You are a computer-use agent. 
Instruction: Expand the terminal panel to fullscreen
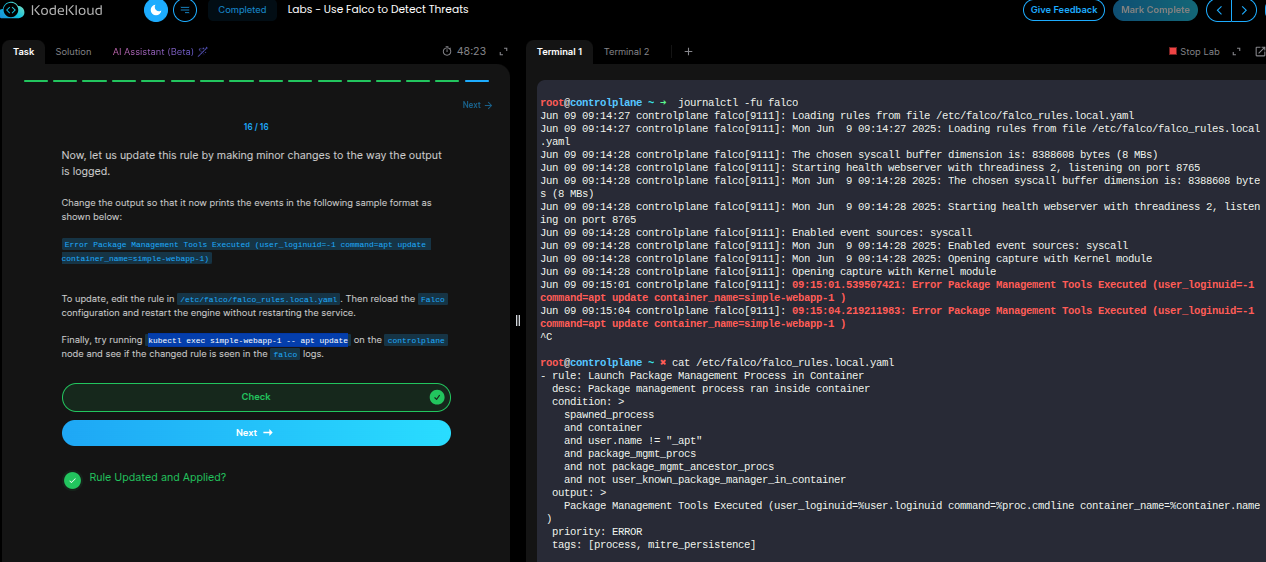[x=1236, y=52]
